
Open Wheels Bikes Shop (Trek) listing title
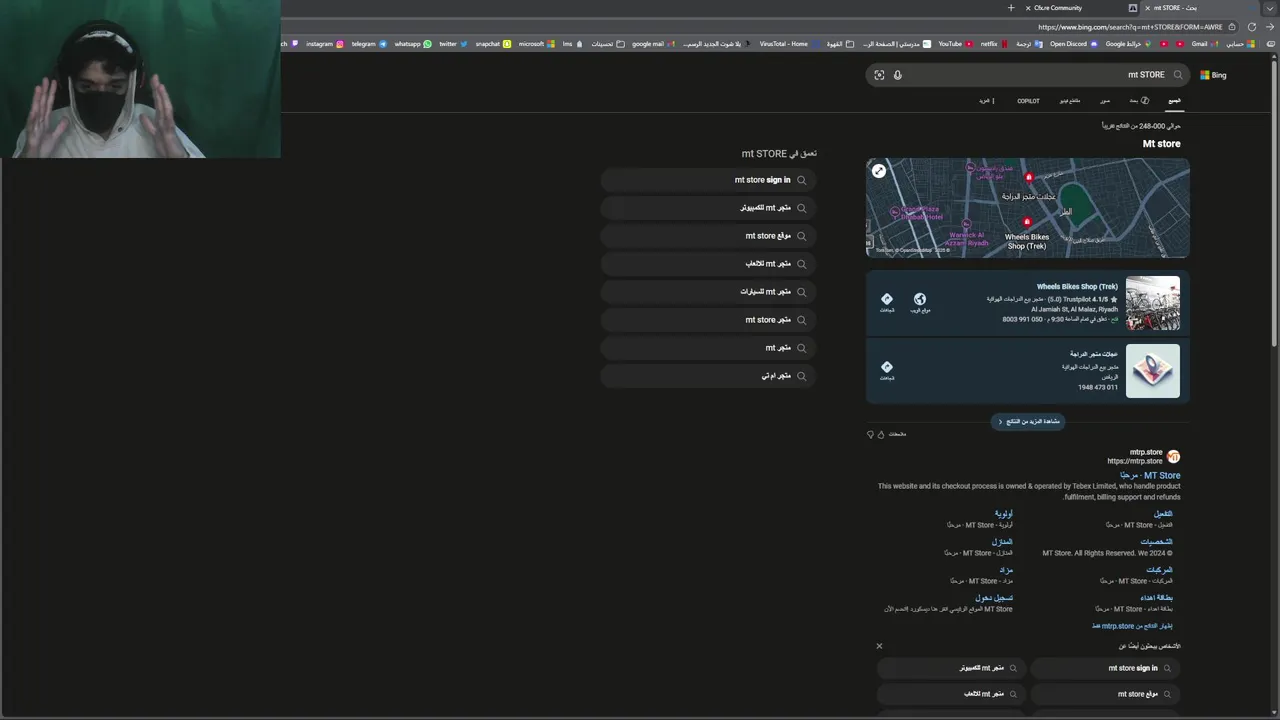[1077, 287]
